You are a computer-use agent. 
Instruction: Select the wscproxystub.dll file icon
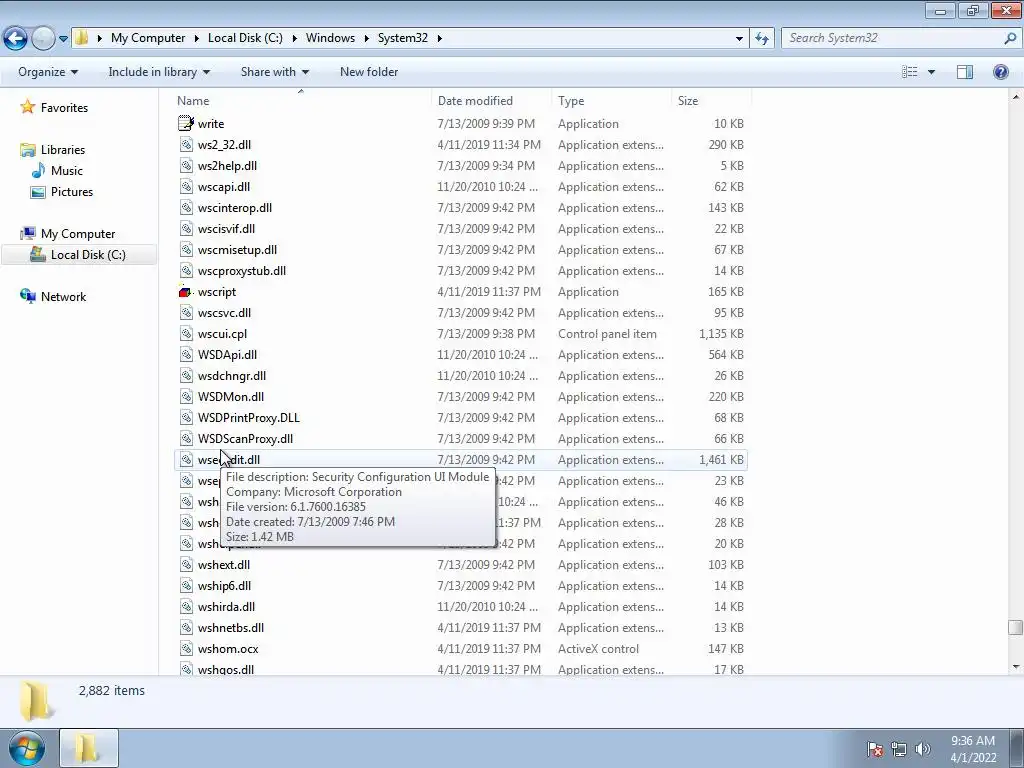186,270
